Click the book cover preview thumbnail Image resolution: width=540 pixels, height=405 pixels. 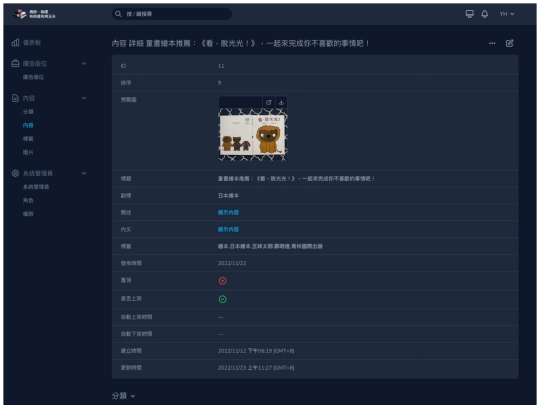[253, 135]
